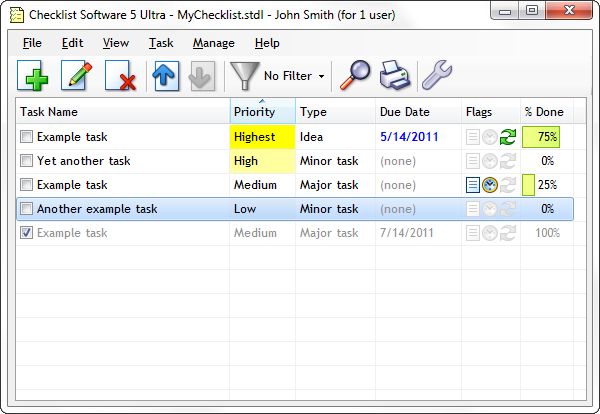Screen dimensions: 600x414
Task: Click the Low priority cell
Action: coord(245,209)
